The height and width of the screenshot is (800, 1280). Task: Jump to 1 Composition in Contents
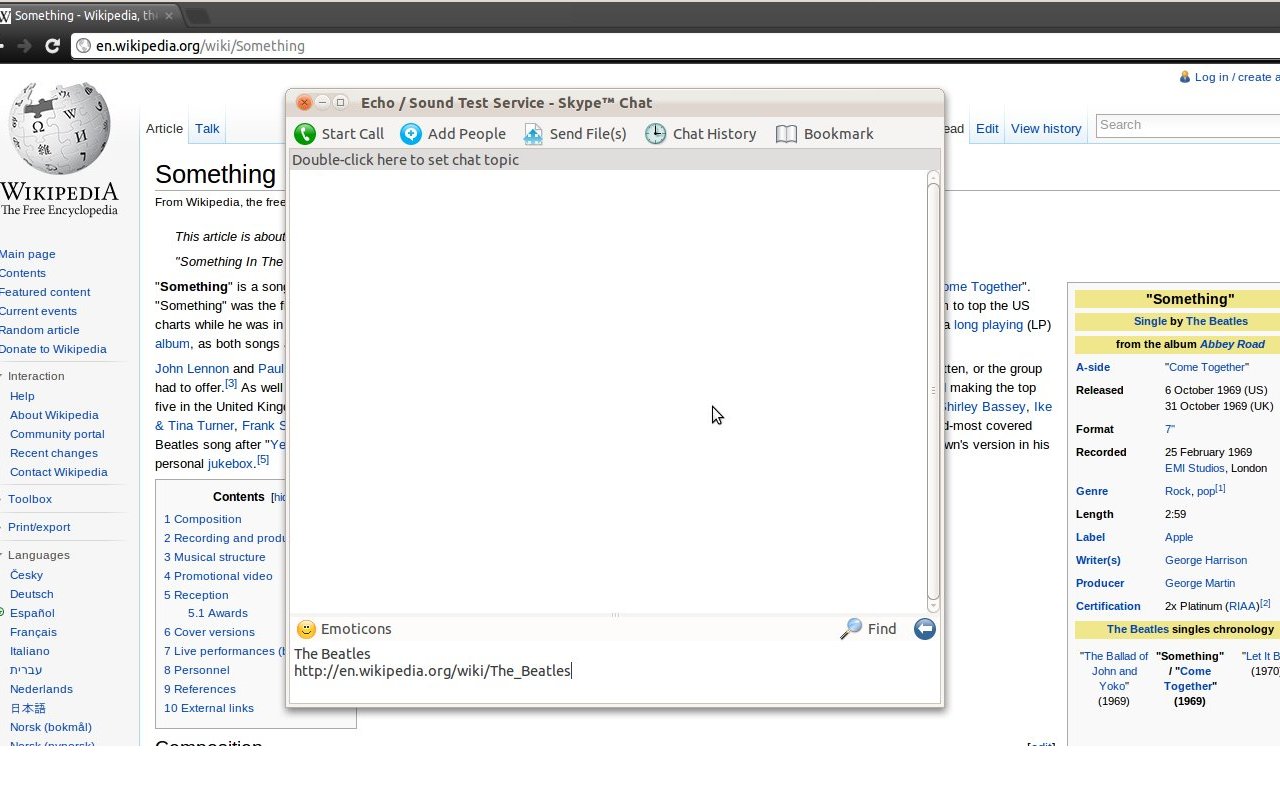pyautogui.click(x=203, y=519)
